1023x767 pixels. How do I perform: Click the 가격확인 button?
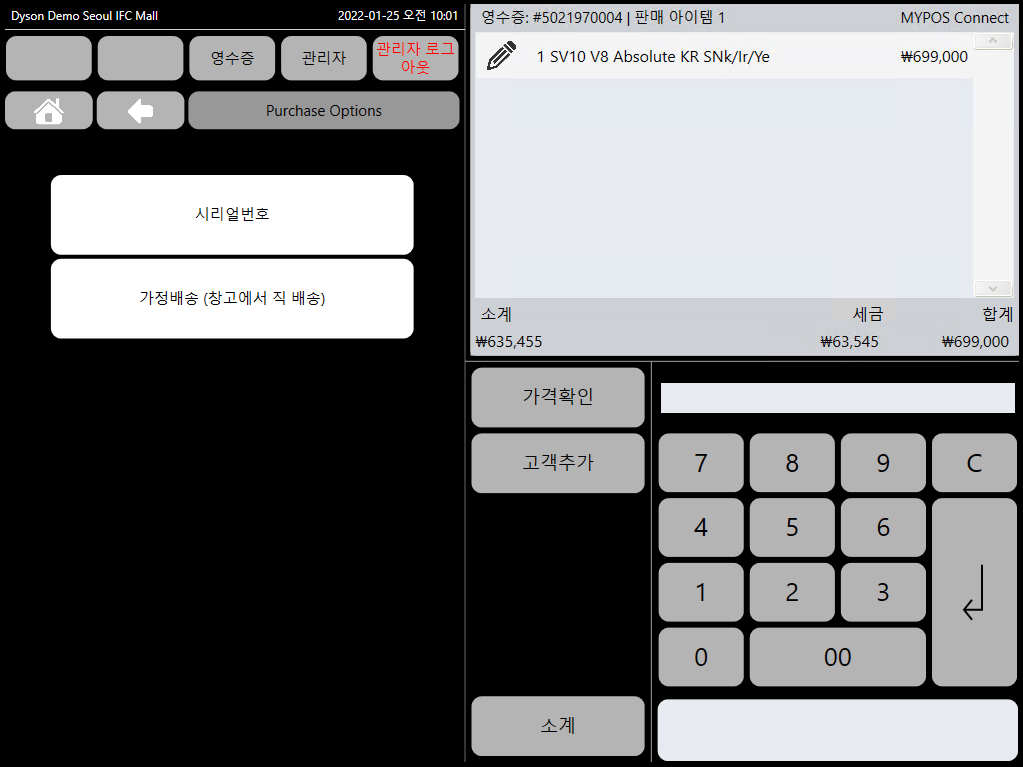[x=558, y=397]
